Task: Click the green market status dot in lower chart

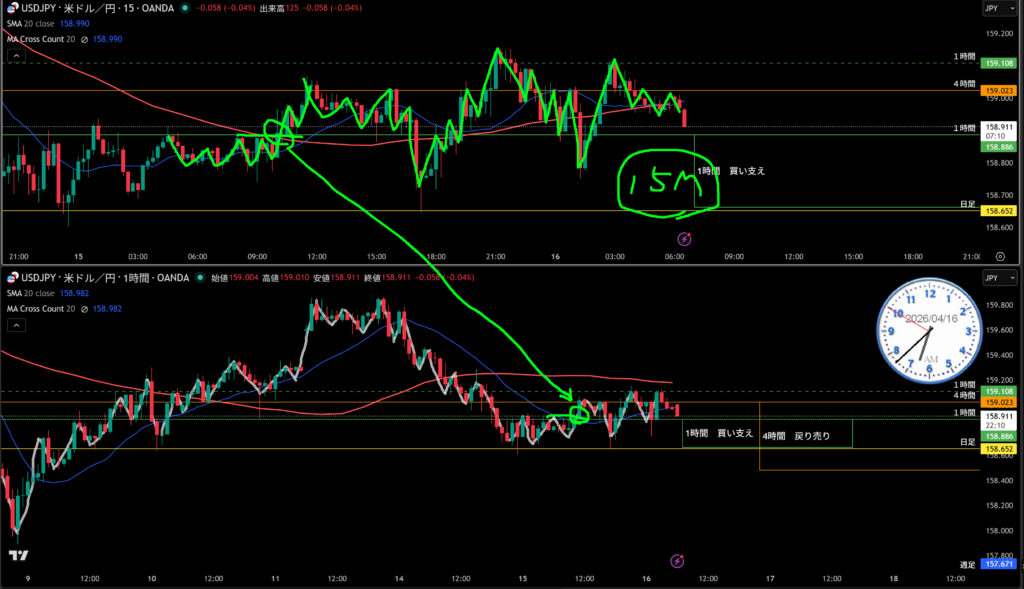Action: click(x=201, y=277)
